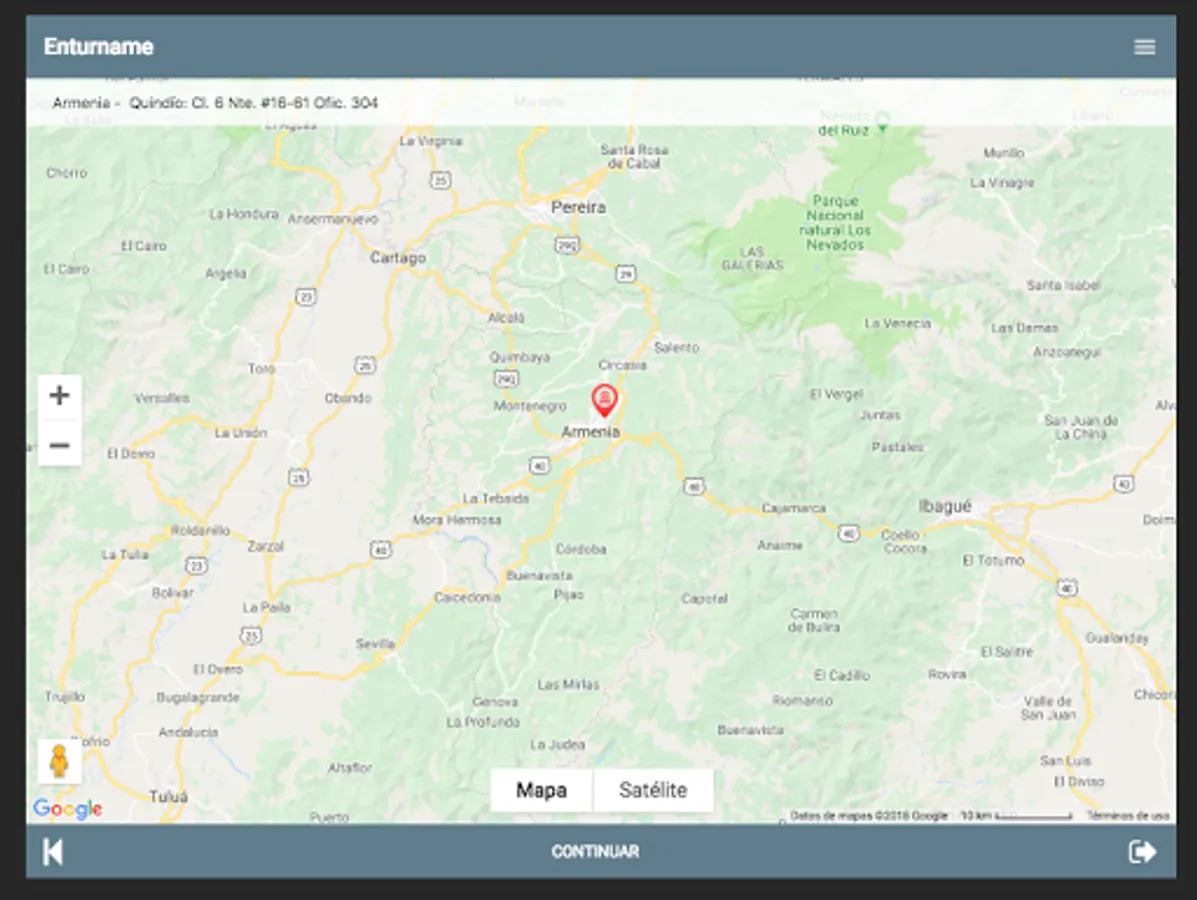Switch to the Mapa map view
Viewport: 1197px width, 900px height.
[x=541, y=790]
